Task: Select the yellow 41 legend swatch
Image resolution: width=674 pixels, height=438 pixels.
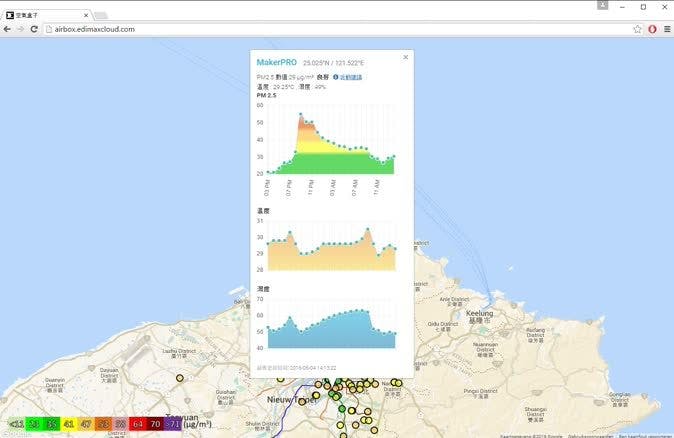Action: click(x=69, y=424)
